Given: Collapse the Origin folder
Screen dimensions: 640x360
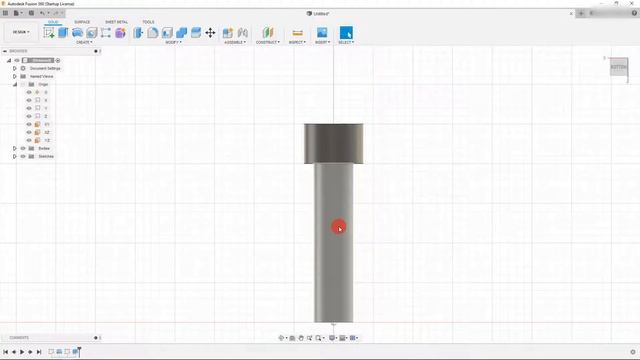Looking at the screenshot, I should [x=15, y=84].
